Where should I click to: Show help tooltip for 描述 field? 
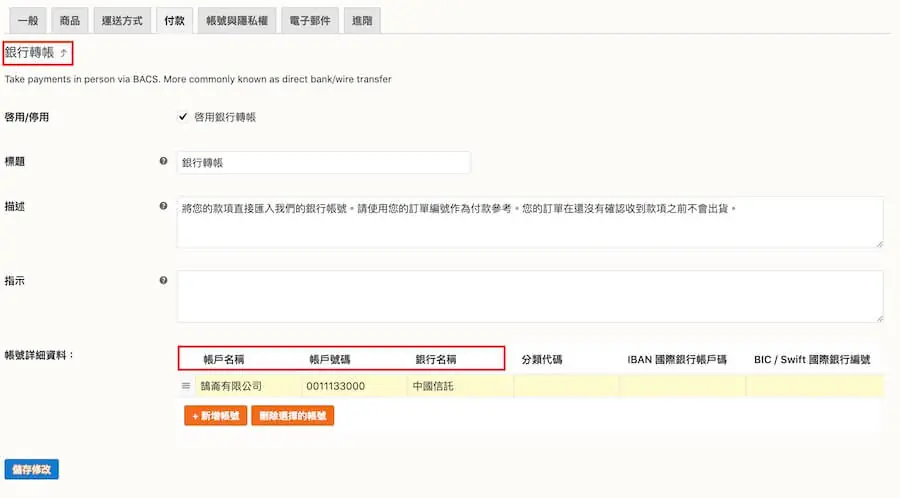pos(164,206)
